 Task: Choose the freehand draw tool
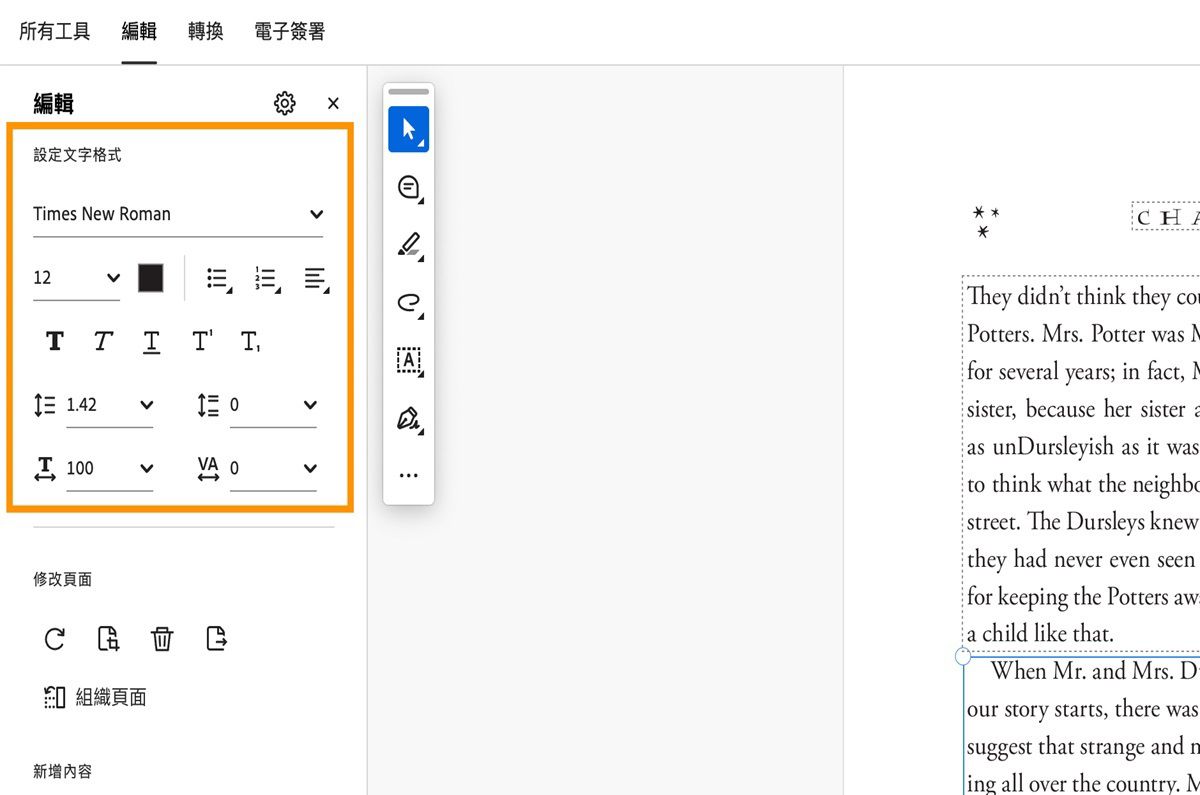click(x=409, y=303)
